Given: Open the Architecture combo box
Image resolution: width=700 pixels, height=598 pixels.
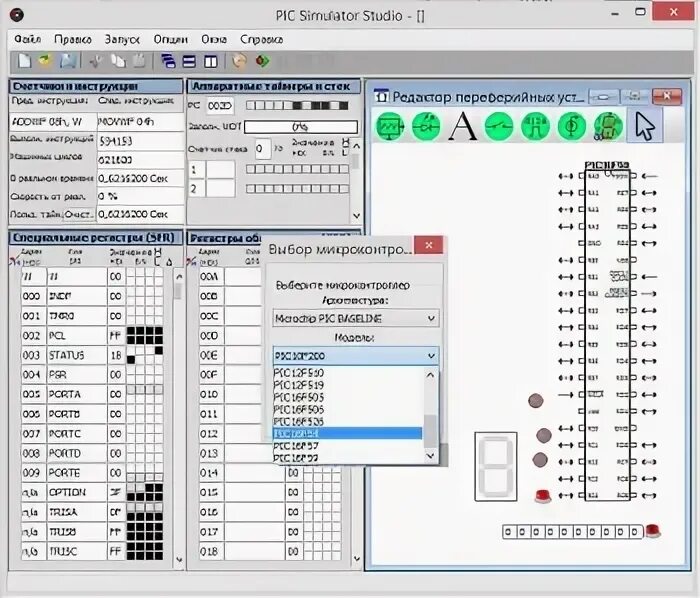Looking at the screenshot, I should (355, 319).
